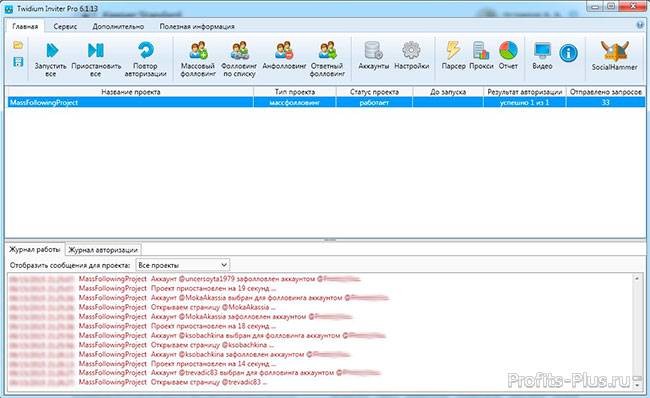
Task: Click the log scrollbar up arrow
Action: 637,279
